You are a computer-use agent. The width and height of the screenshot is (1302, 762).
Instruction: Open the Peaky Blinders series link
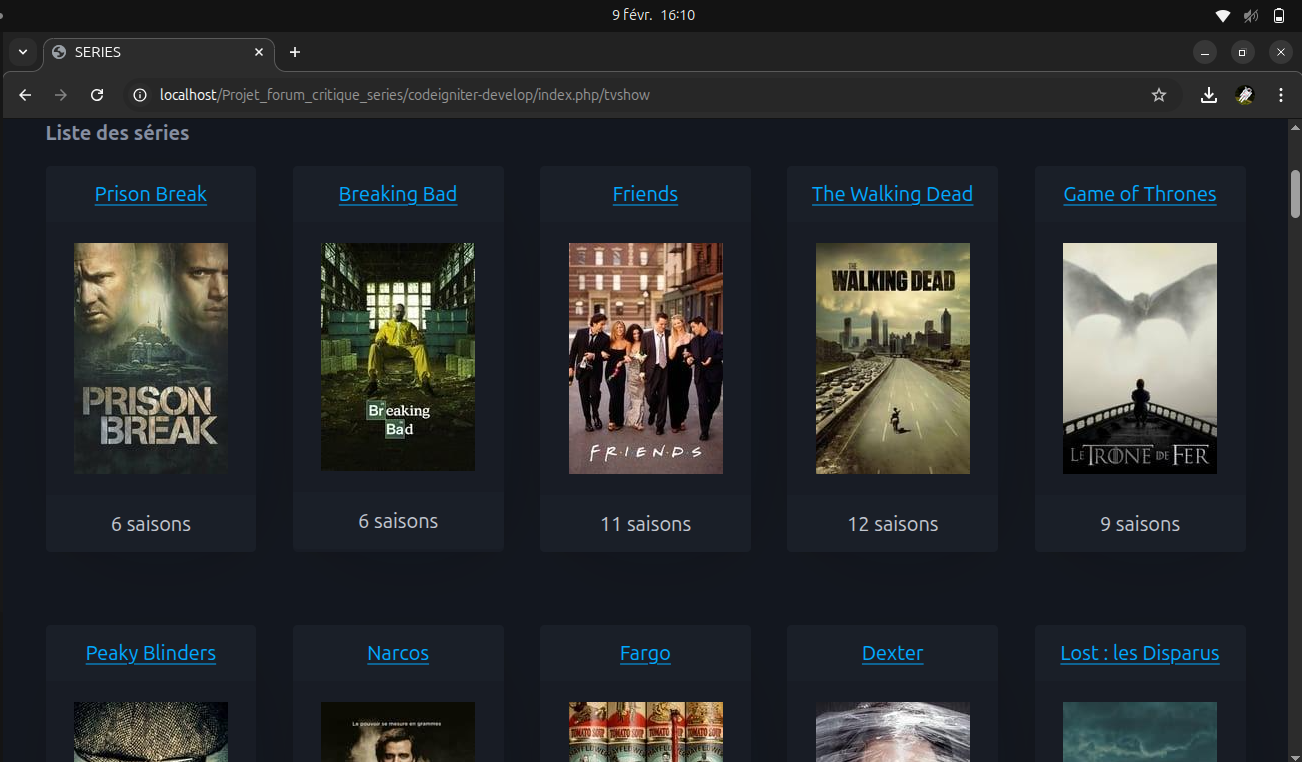(151, 653)
